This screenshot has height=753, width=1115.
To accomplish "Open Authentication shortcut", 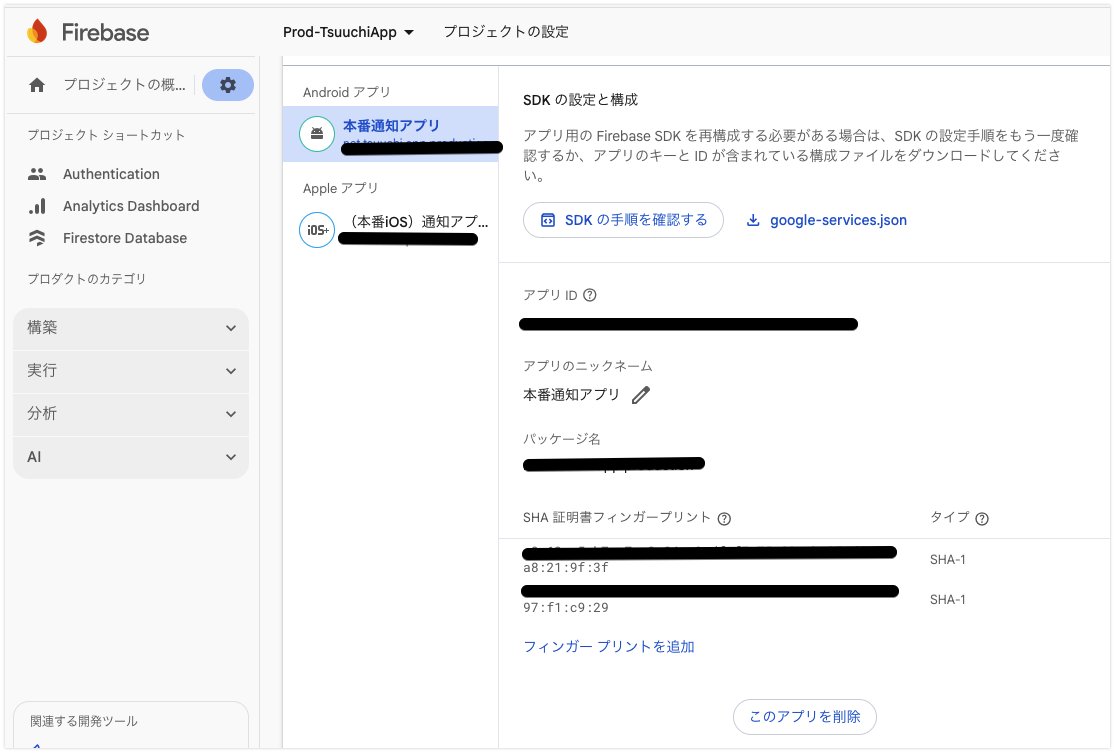I will click(111, 174).
